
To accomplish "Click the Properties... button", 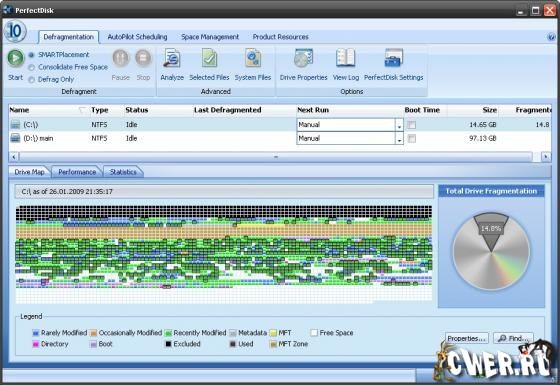I will point(467,338).
